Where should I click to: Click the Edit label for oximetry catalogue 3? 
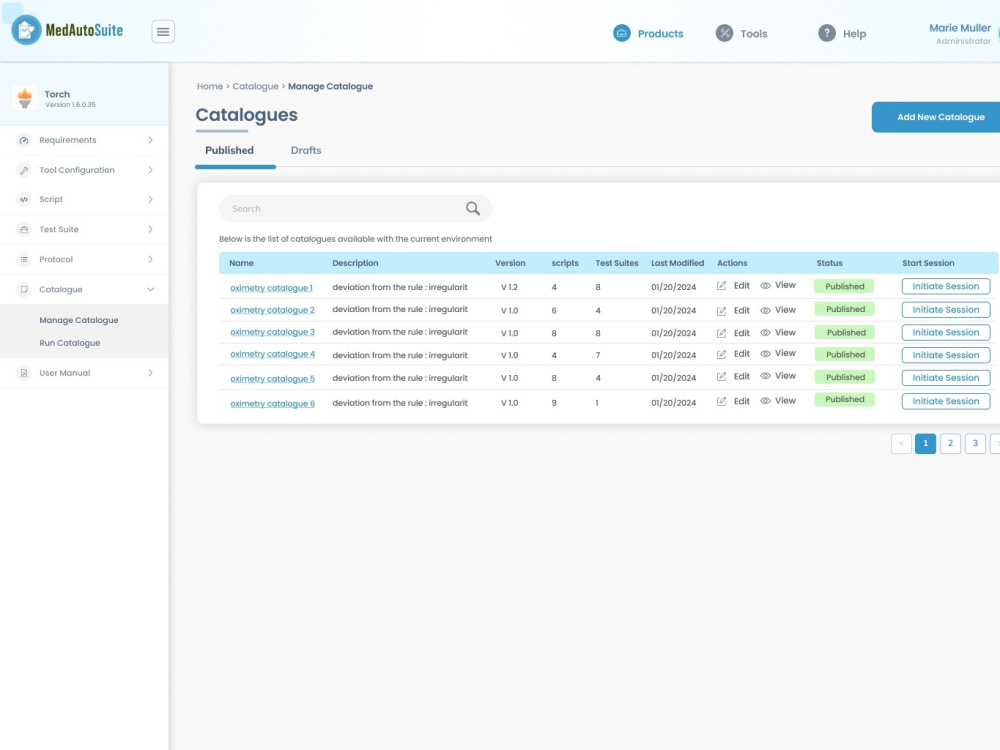[x=742, y=333]
